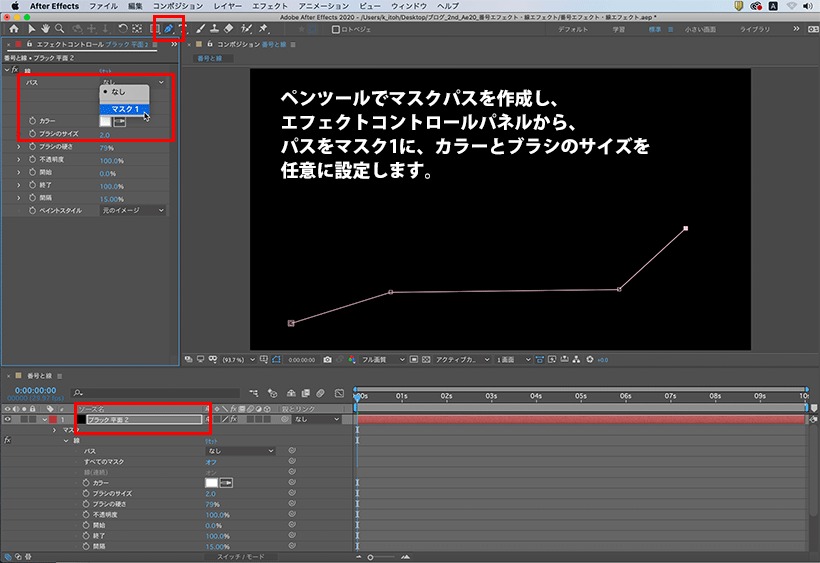Screen dimensions: 820x563
Task: Choose なし from path menu
Action: click(x=124, y=92)
